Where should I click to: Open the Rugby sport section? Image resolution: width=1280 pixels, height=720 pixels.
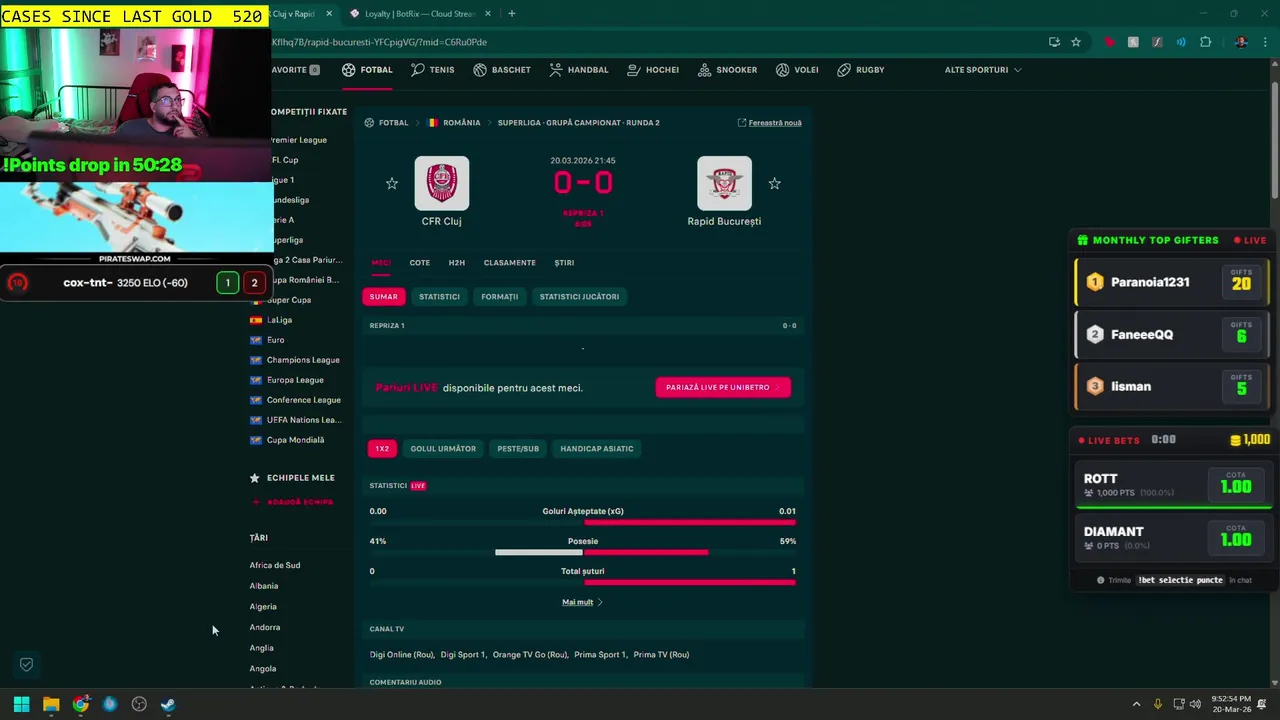(x=860, y=70)
